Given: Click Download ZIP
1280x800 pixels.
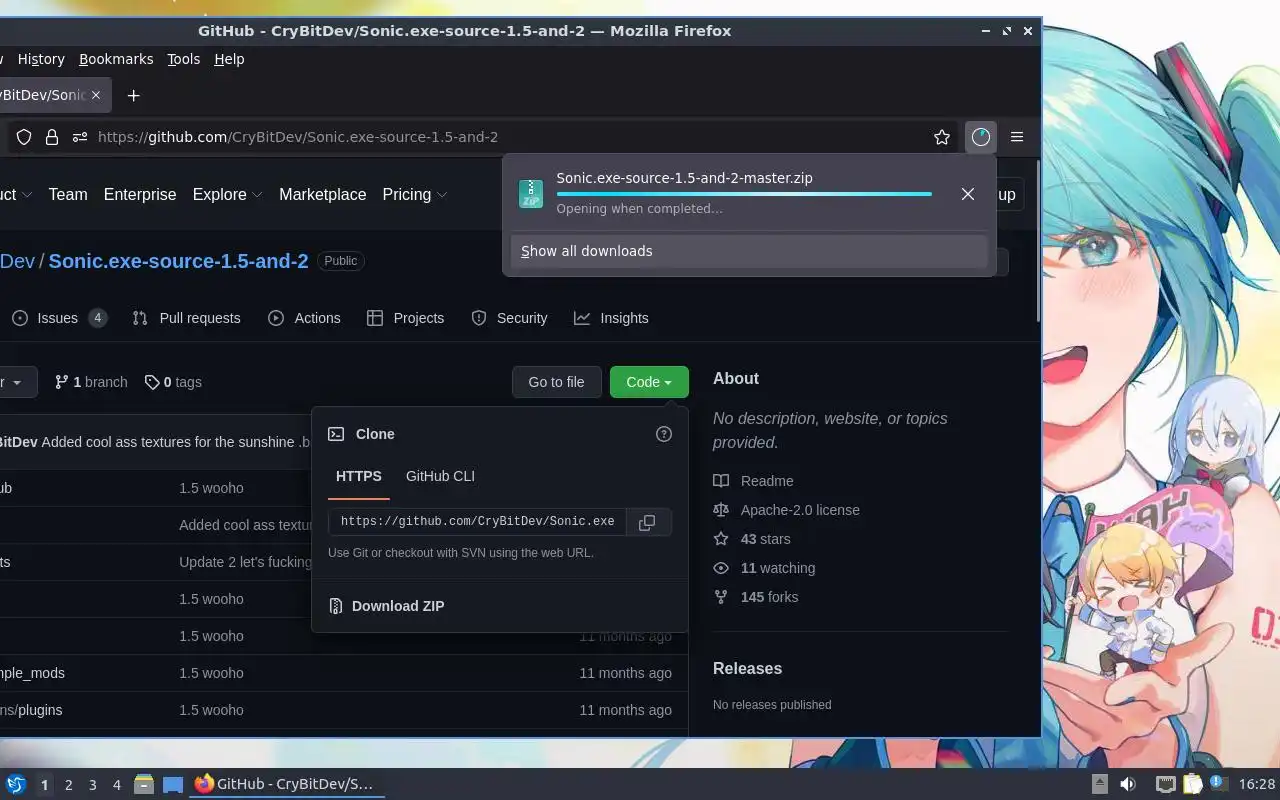Looking at the screenshot, I should coord(398,606).
